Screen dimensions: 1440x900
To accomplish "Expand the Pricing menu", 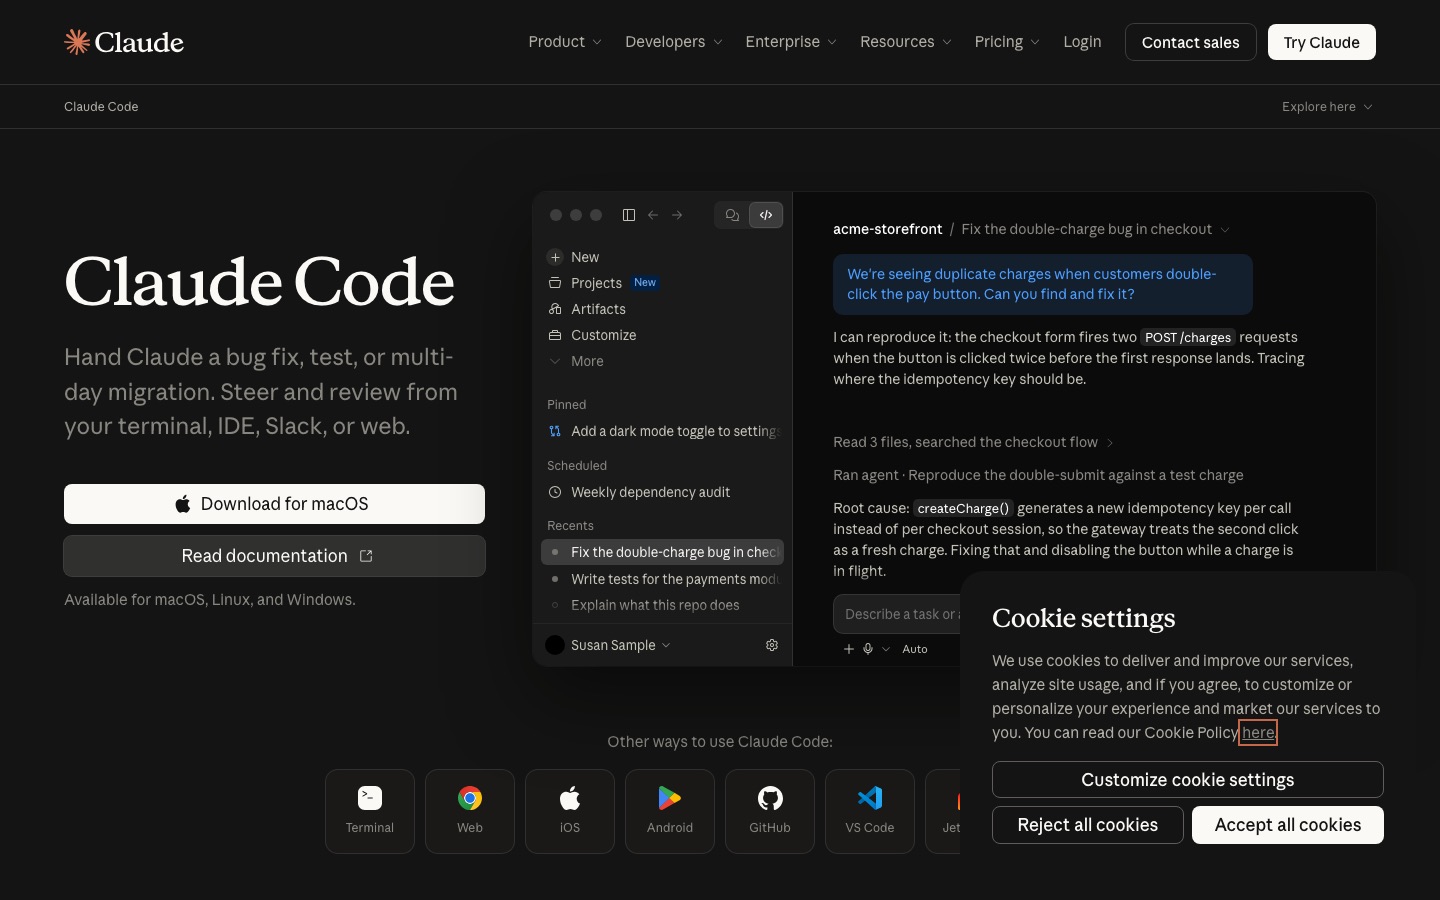I will (x=1007, y=42).
